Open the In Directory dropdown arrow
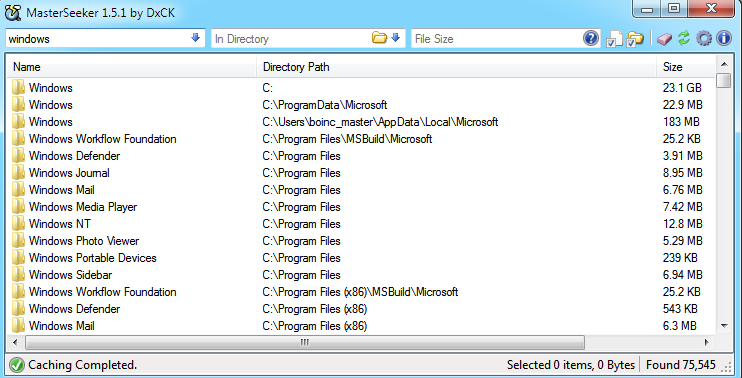Screen dimensions: 742x378 tap(396, 38)
